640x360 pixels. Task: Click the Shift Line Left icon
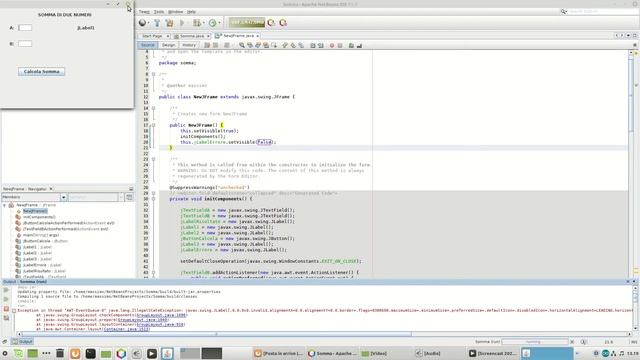click(313, 45)
